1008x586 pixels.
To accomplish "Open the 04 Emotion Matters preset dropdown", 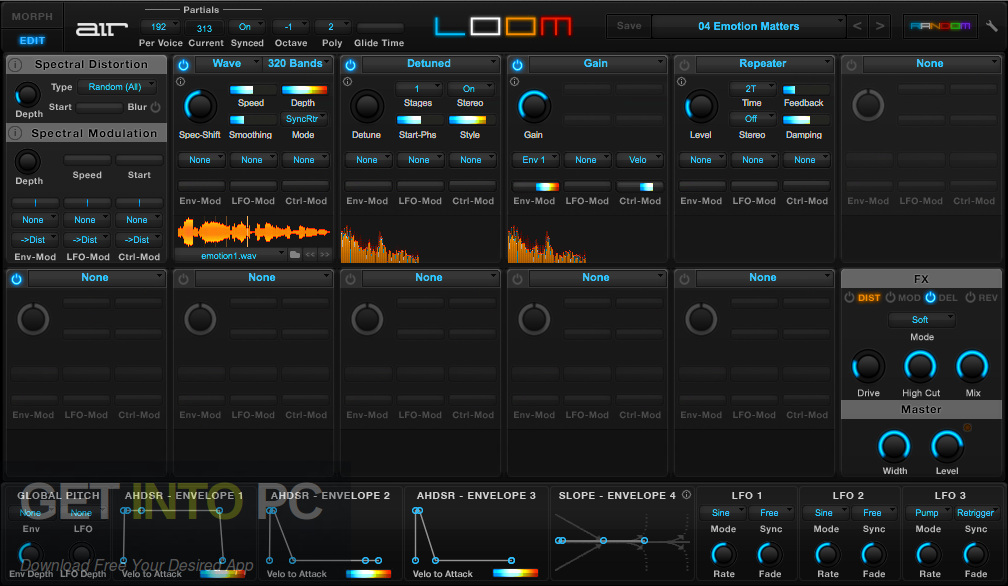I will 748,26.
